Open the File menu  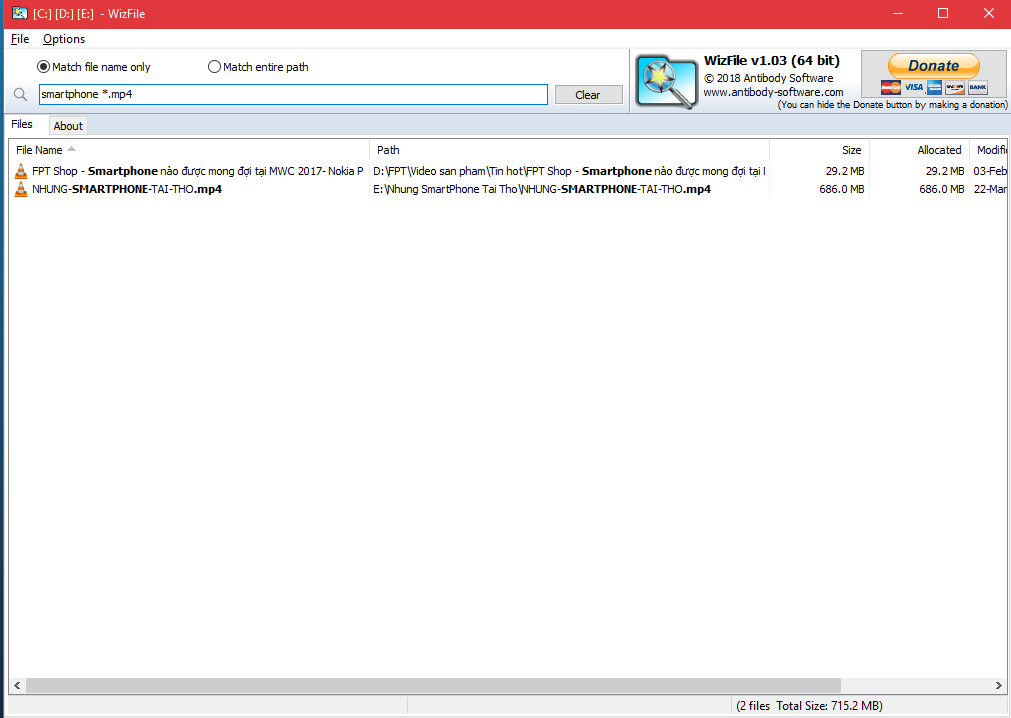[x=20, y=39]
